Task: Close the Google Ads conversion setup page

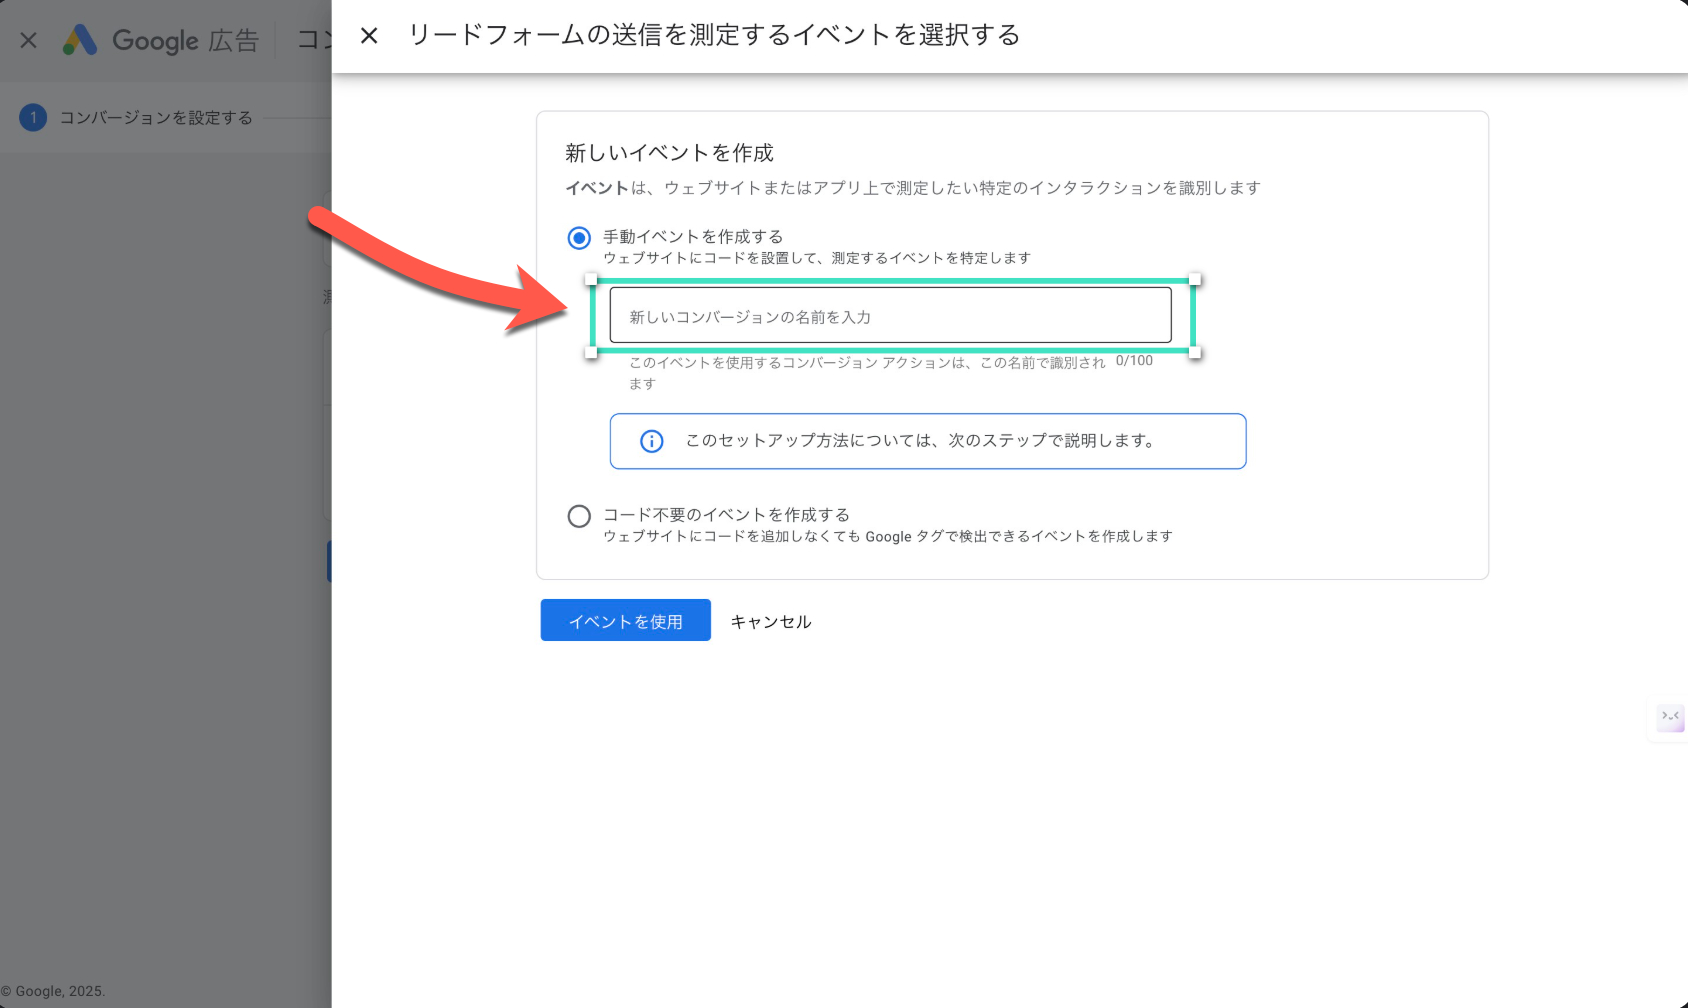Action: pos(29,40)
